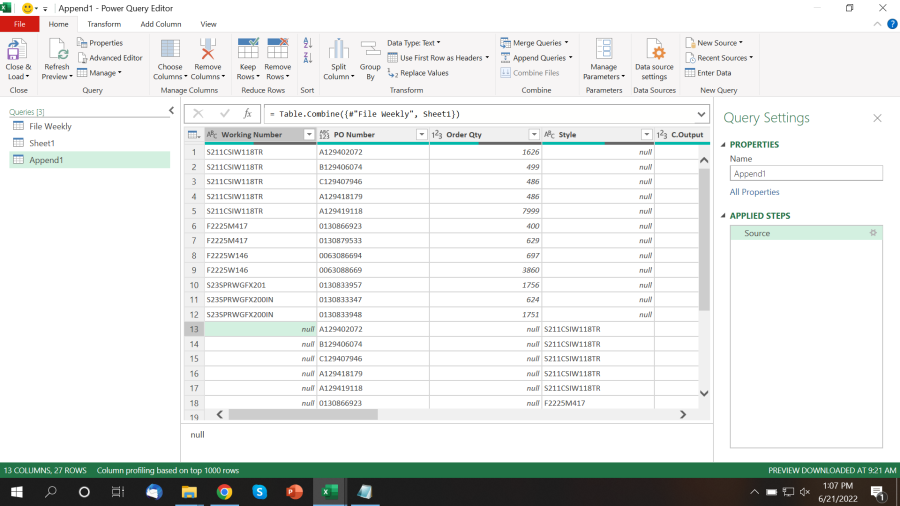Screen dimensions: 900x506
Task: Open Style column filter dropdown
Action: (x=646, y=135)
